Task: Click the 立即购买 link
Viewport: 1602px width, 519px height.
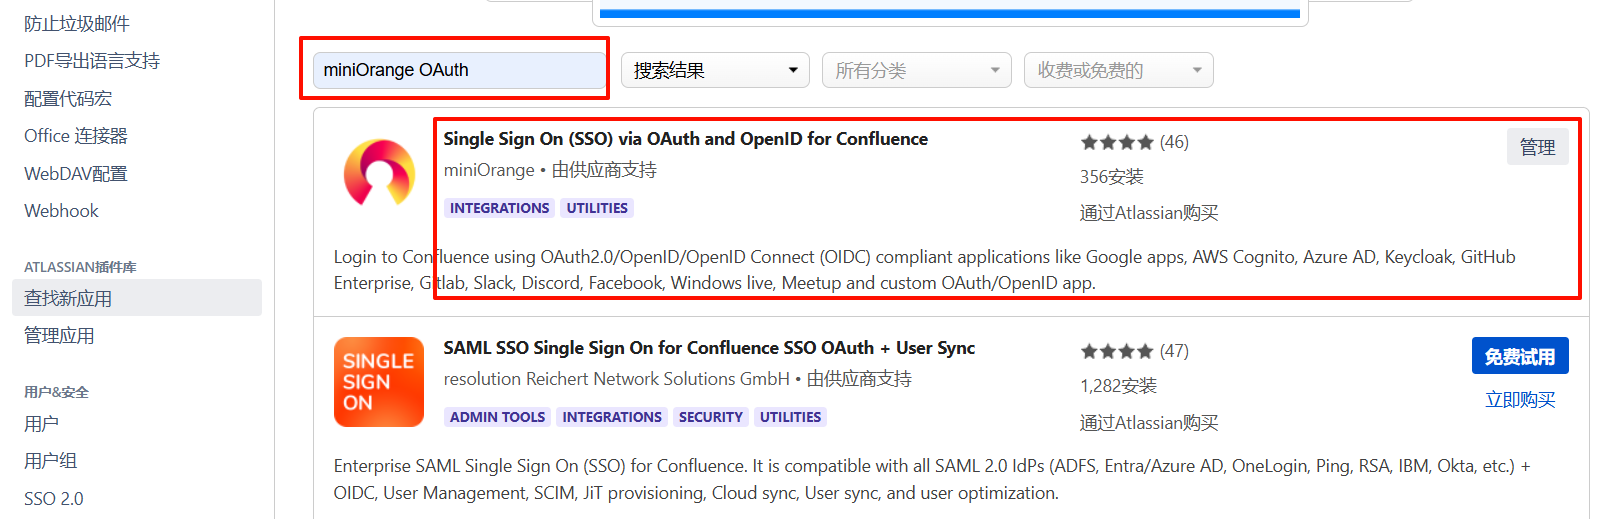Action: click(1520, 400)
